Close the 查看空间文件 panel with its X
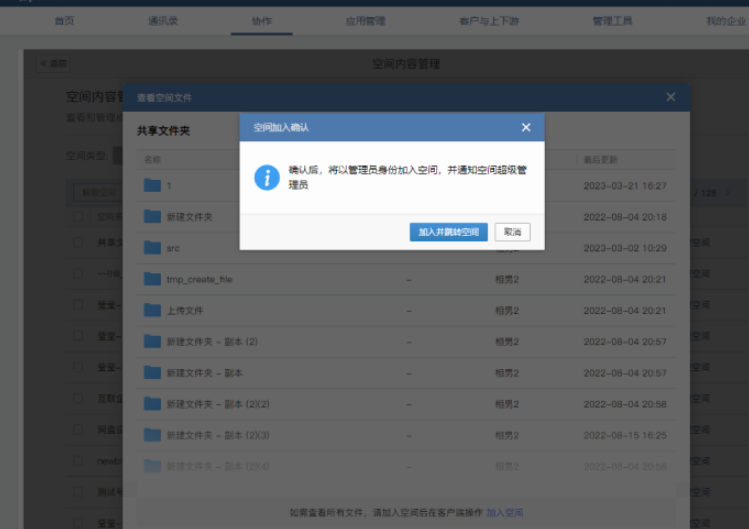749x529 pixels. coord(671,97)
